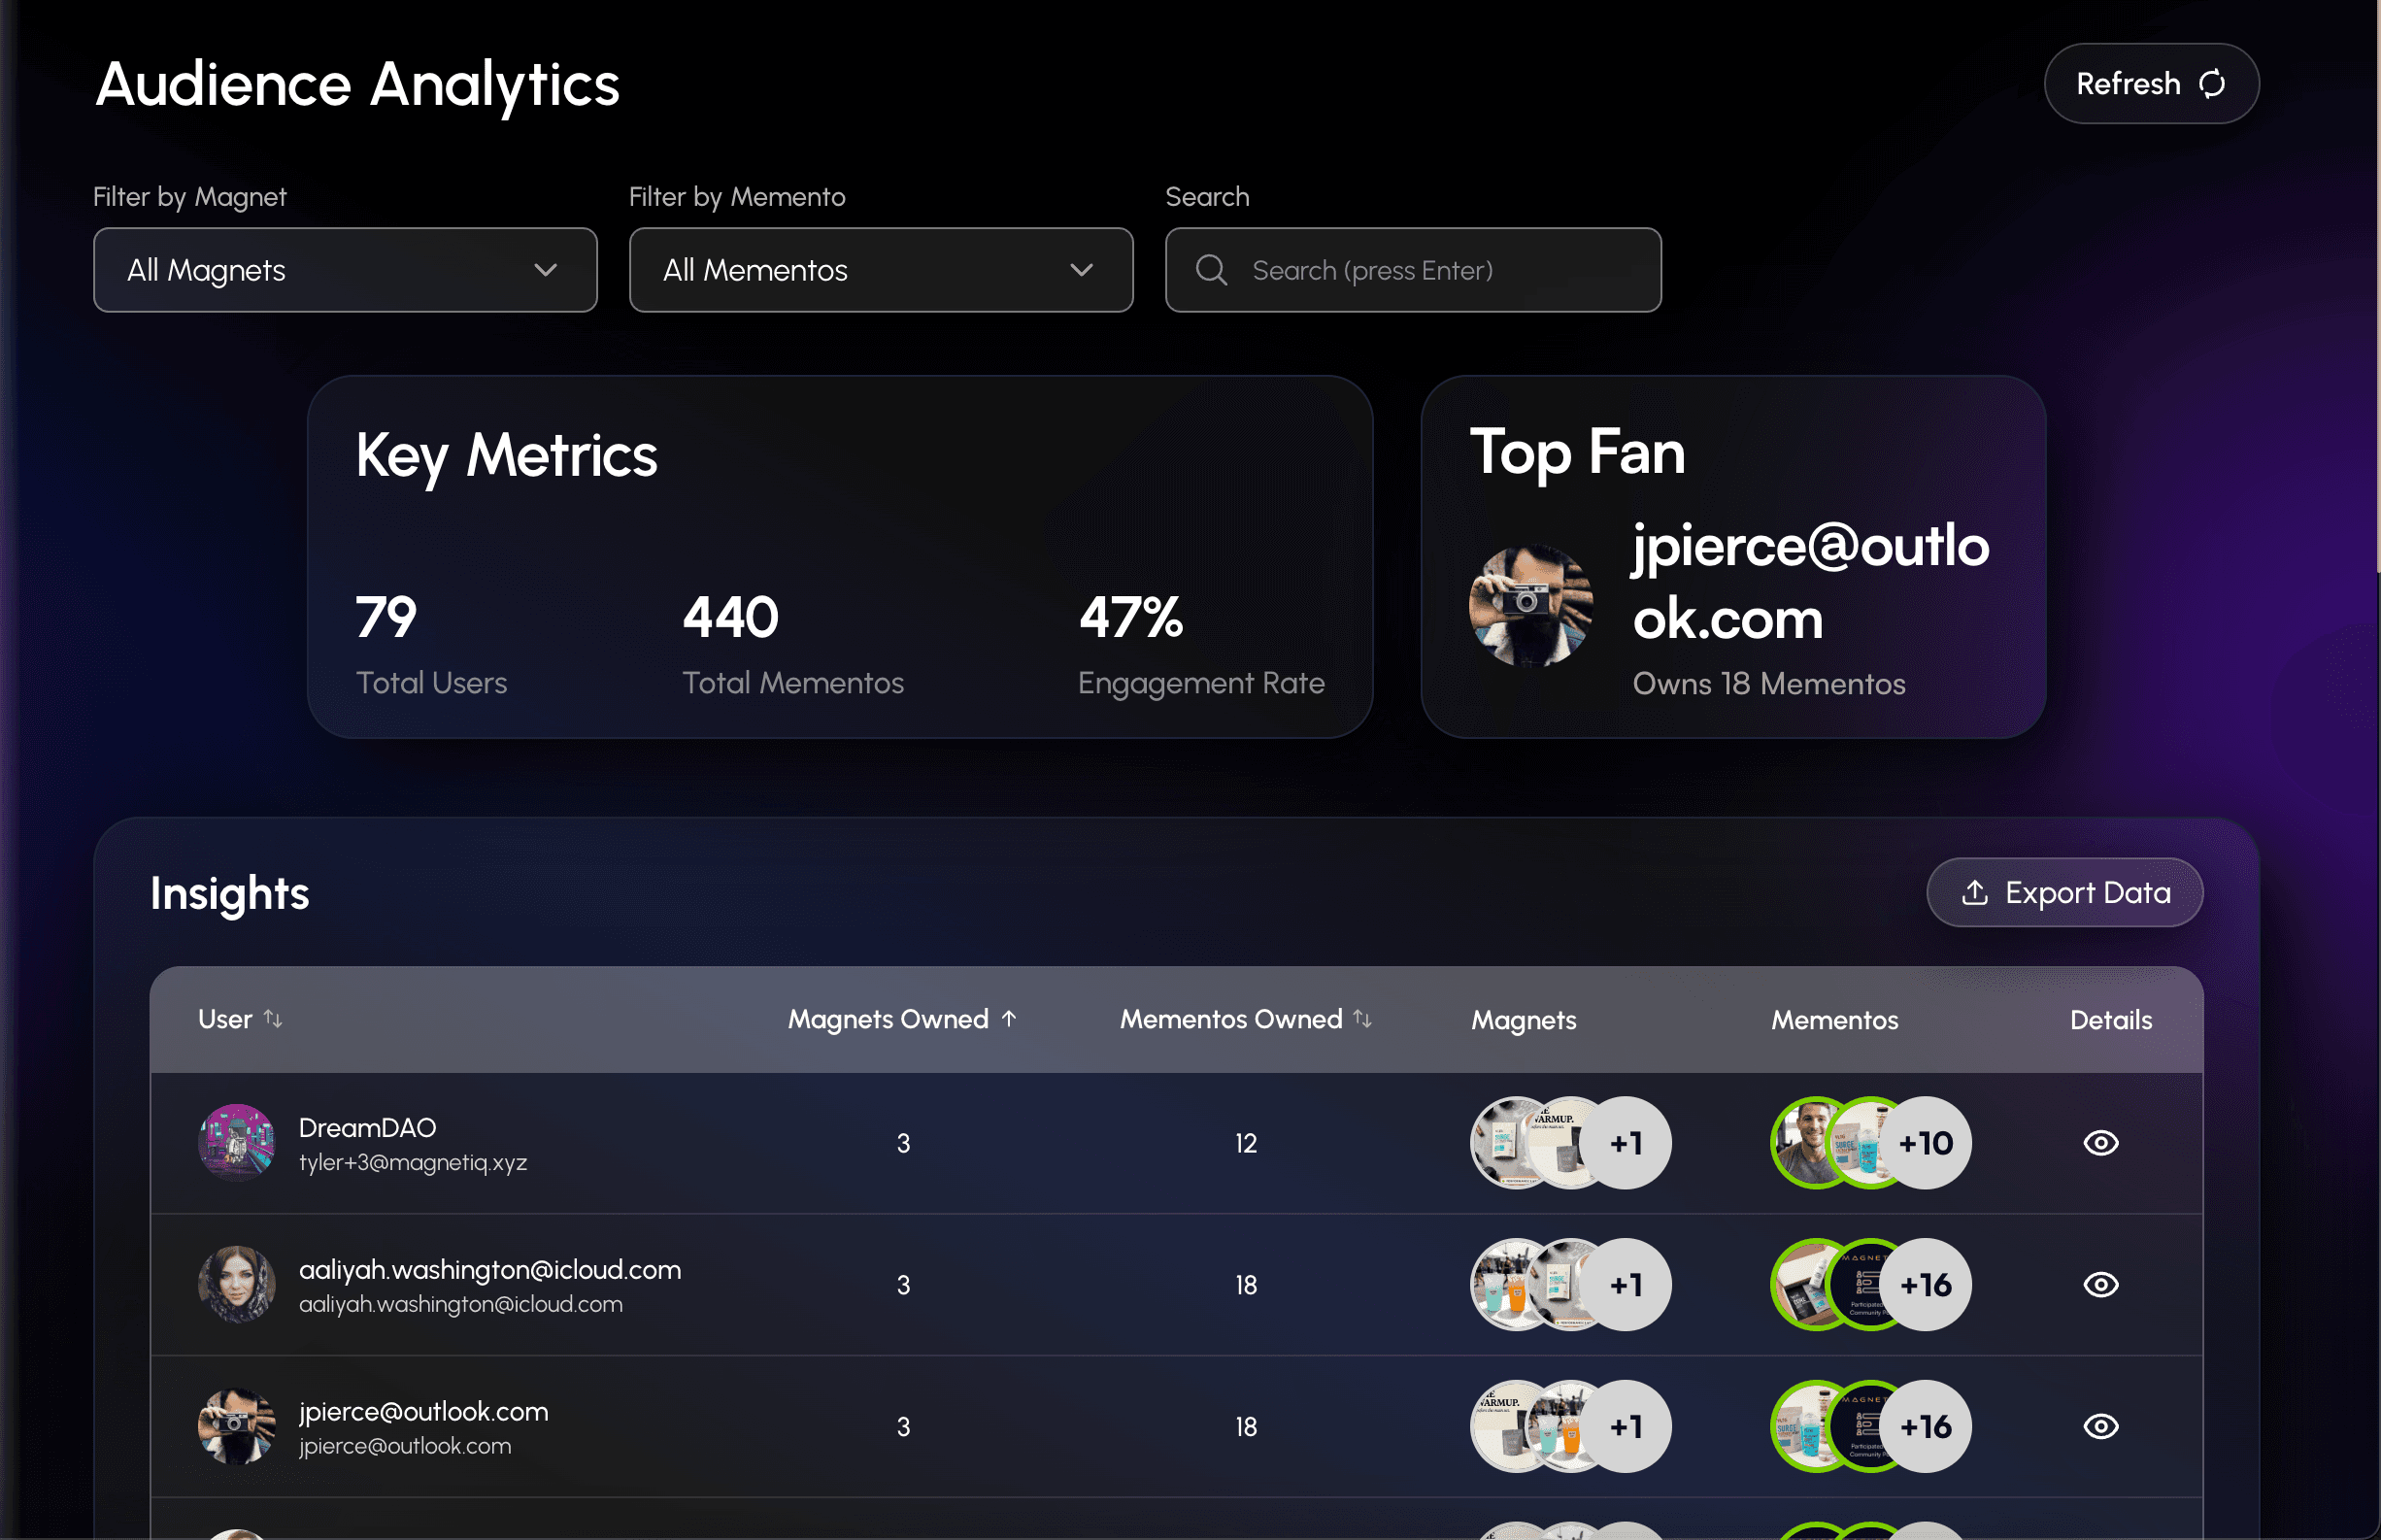The width and height of the screenshot is (2381, 1540).
Task: Click the Refresh button
Action: pos(2151,83)
